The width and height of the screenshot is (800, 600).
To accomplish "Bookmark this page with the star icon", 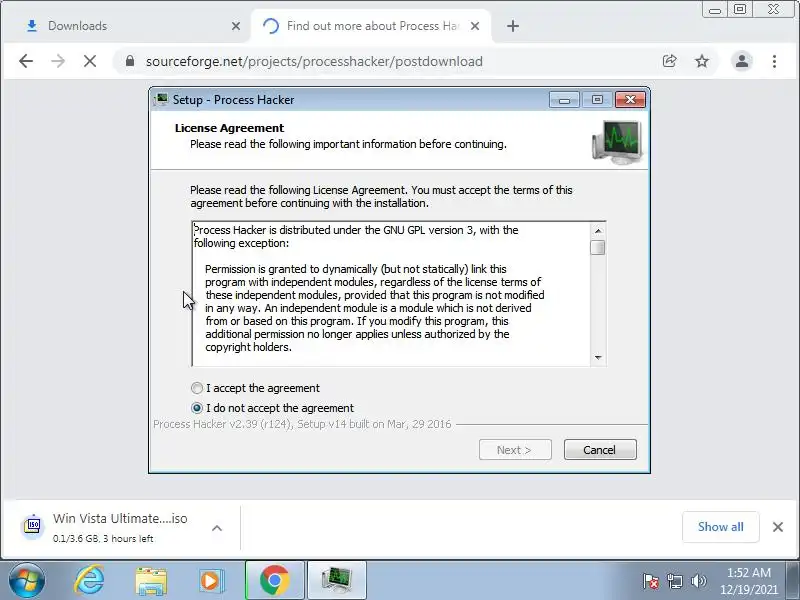I will coord(702,61).
